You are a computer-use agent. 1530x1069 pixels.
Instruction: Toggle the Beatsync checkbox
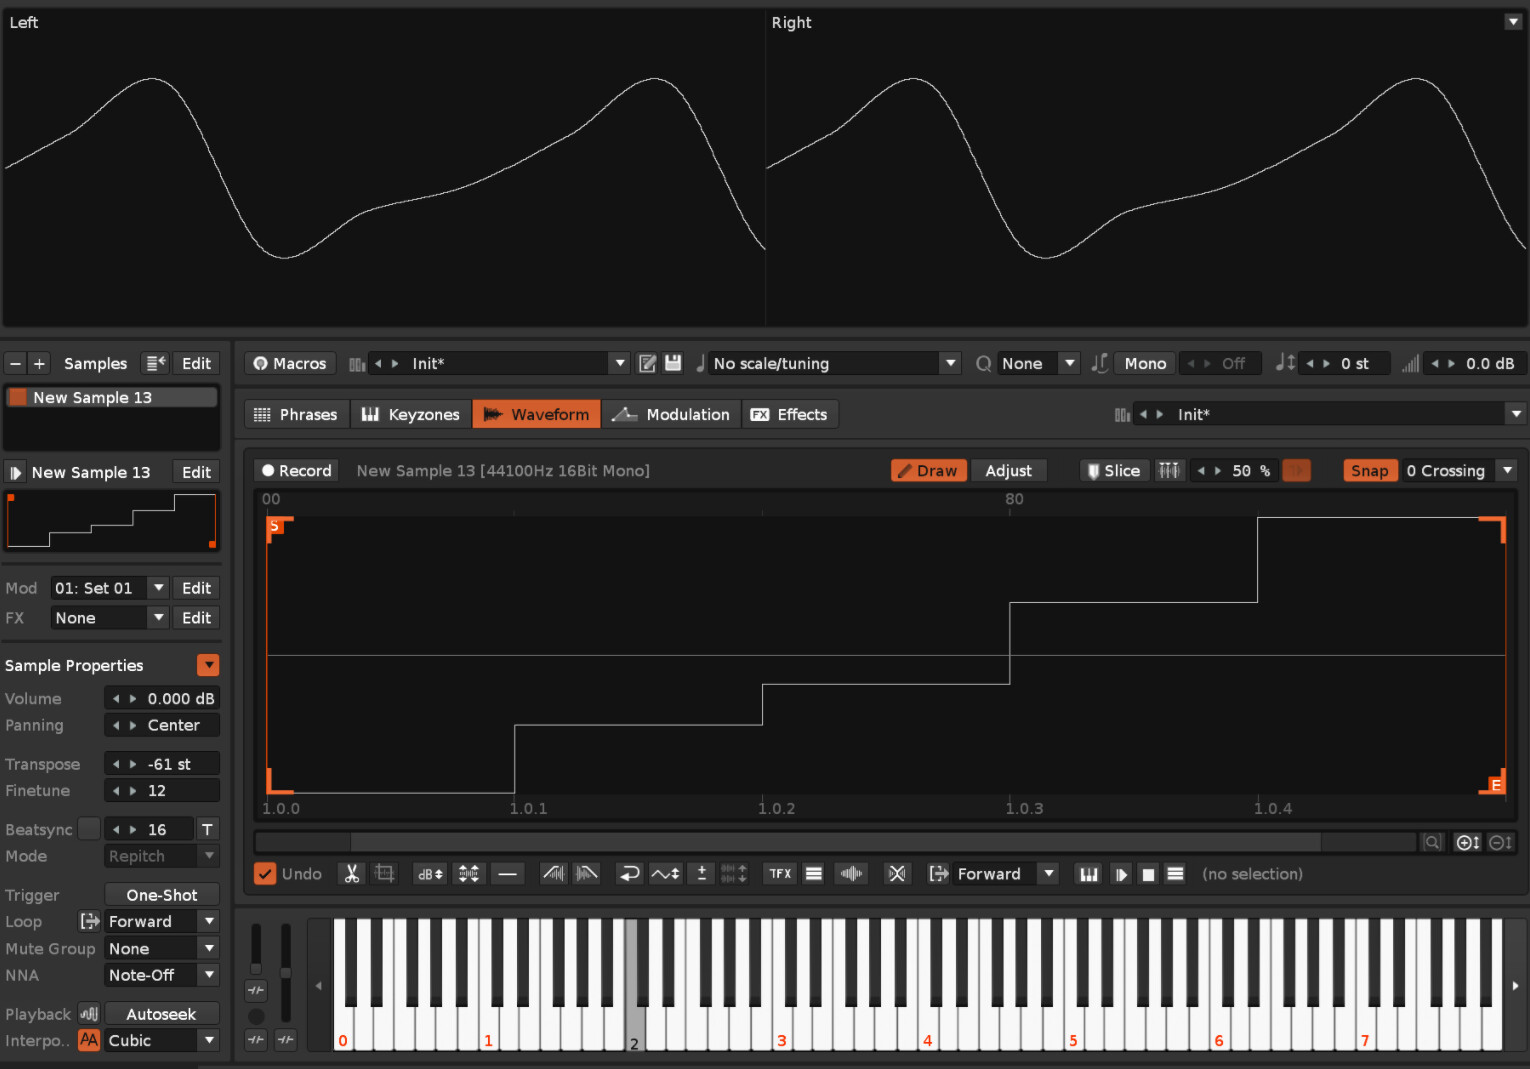pos(89,829)
